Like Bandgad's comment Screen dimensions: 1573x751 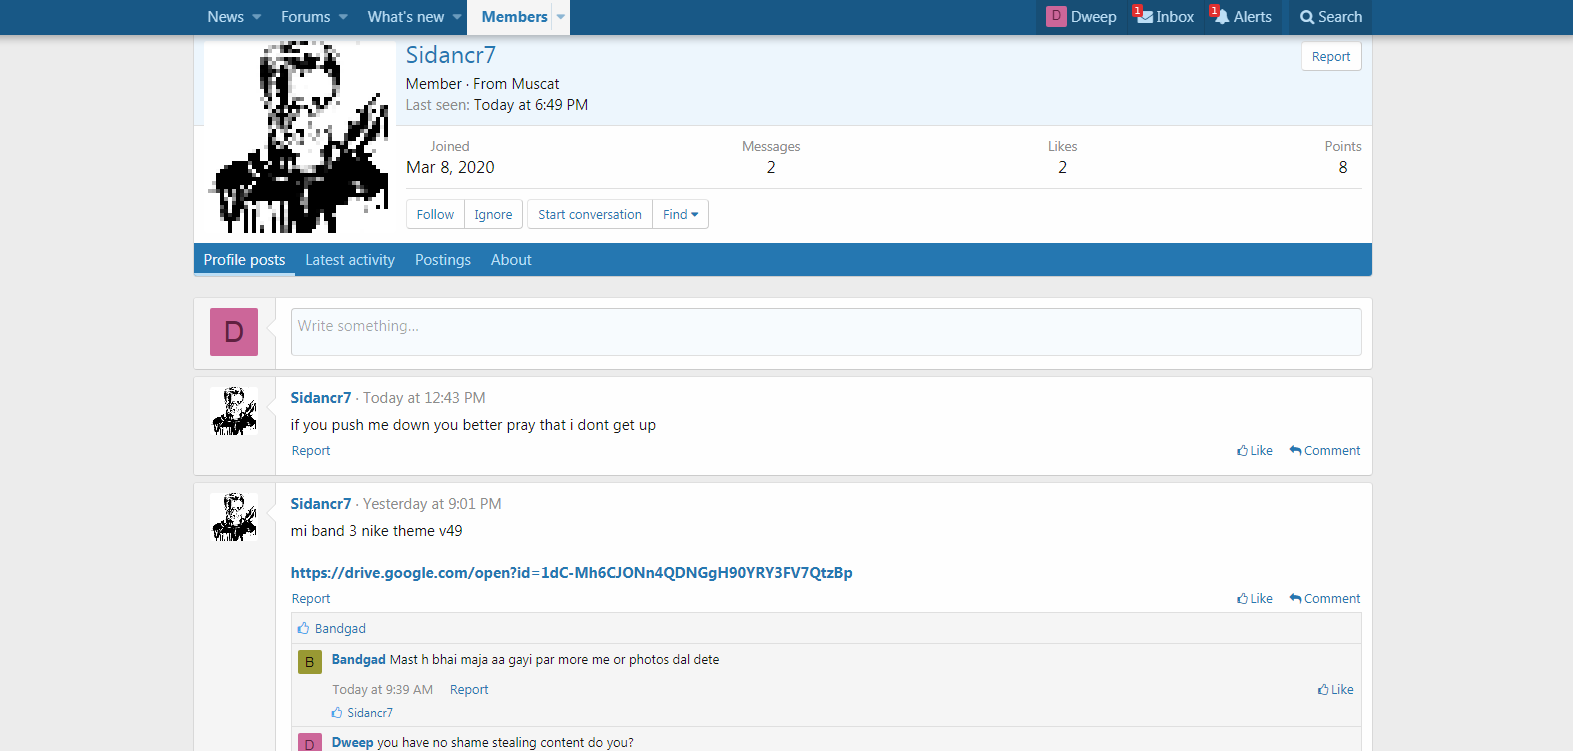pos(1336,690)
